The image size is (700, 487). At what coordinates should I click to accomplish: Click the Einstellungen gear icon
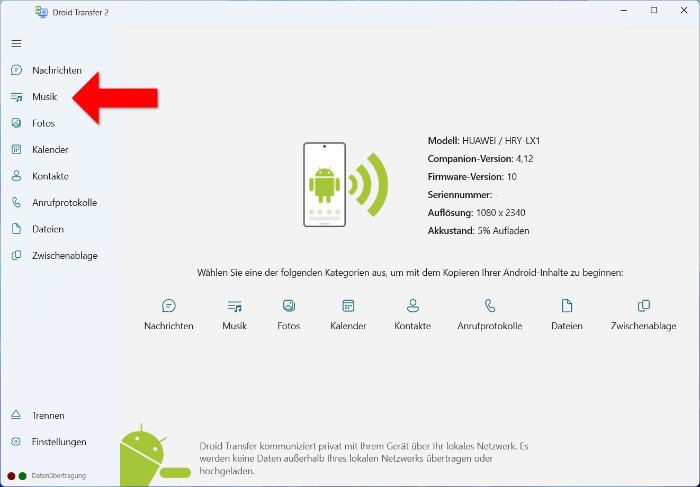(16, 442)
